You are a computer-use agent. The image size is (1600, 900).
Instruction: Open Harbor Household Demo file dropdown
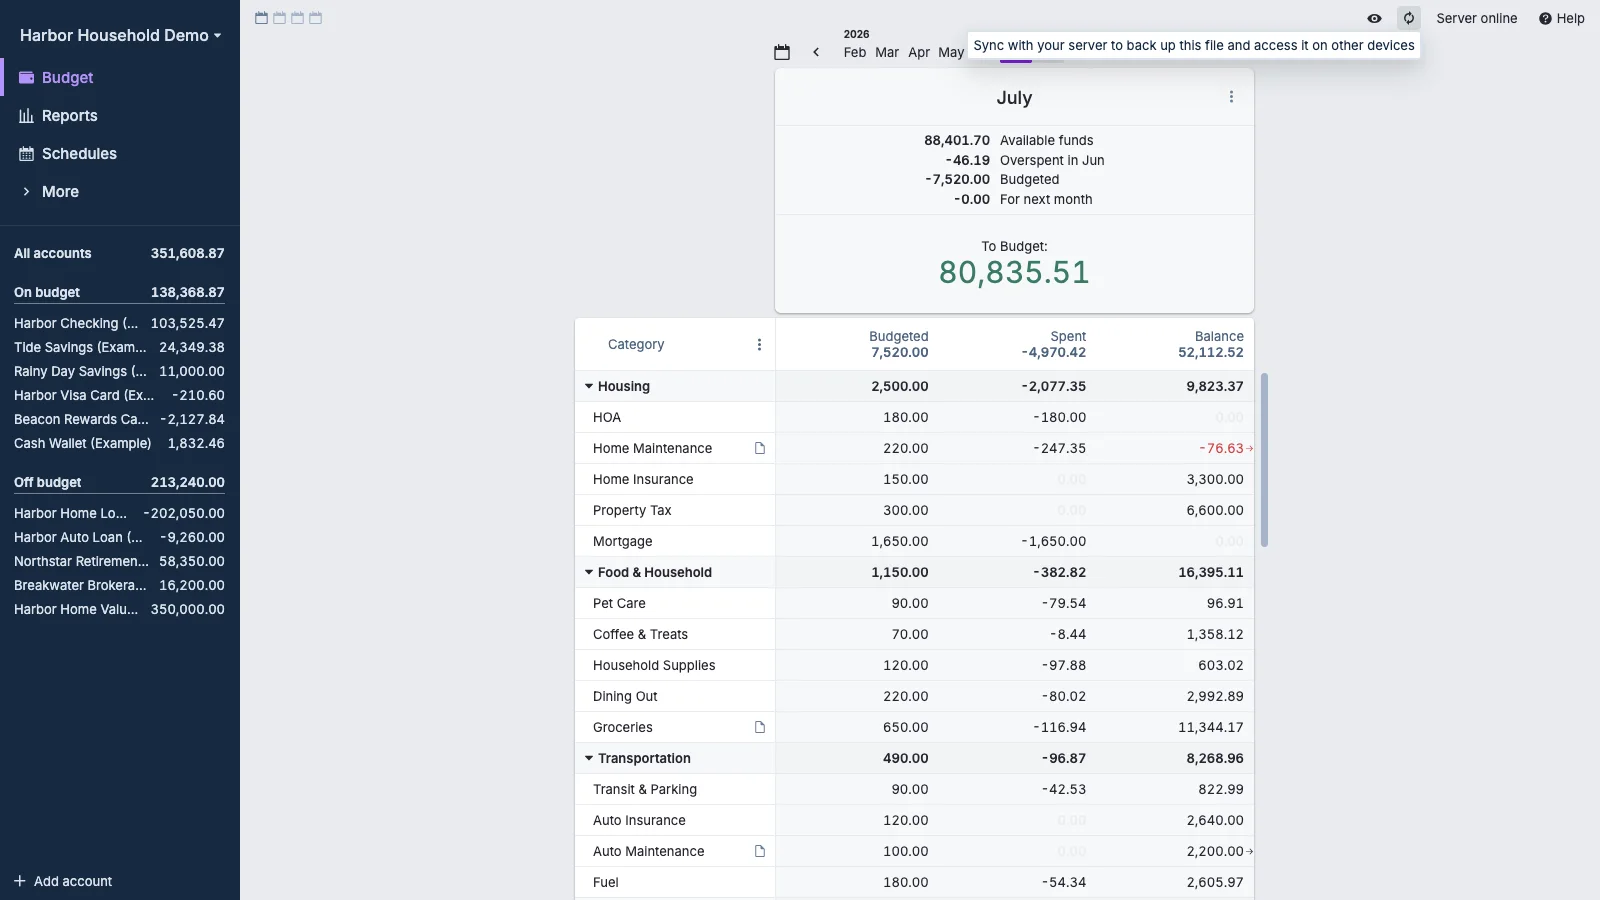[120, 35]
